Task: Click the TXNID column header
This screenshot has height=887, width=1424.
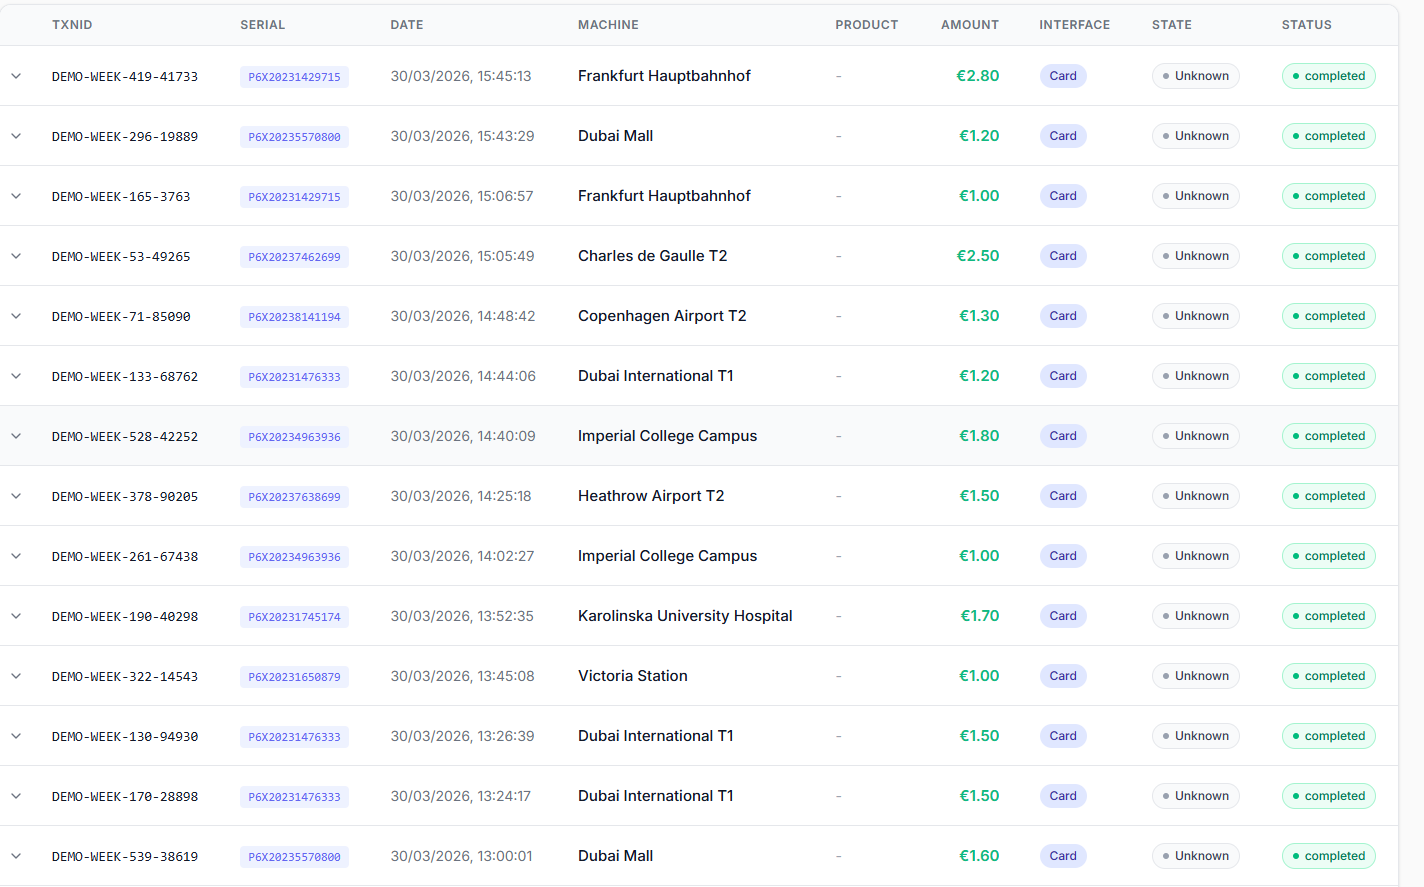Action: (x=72, y=25)
